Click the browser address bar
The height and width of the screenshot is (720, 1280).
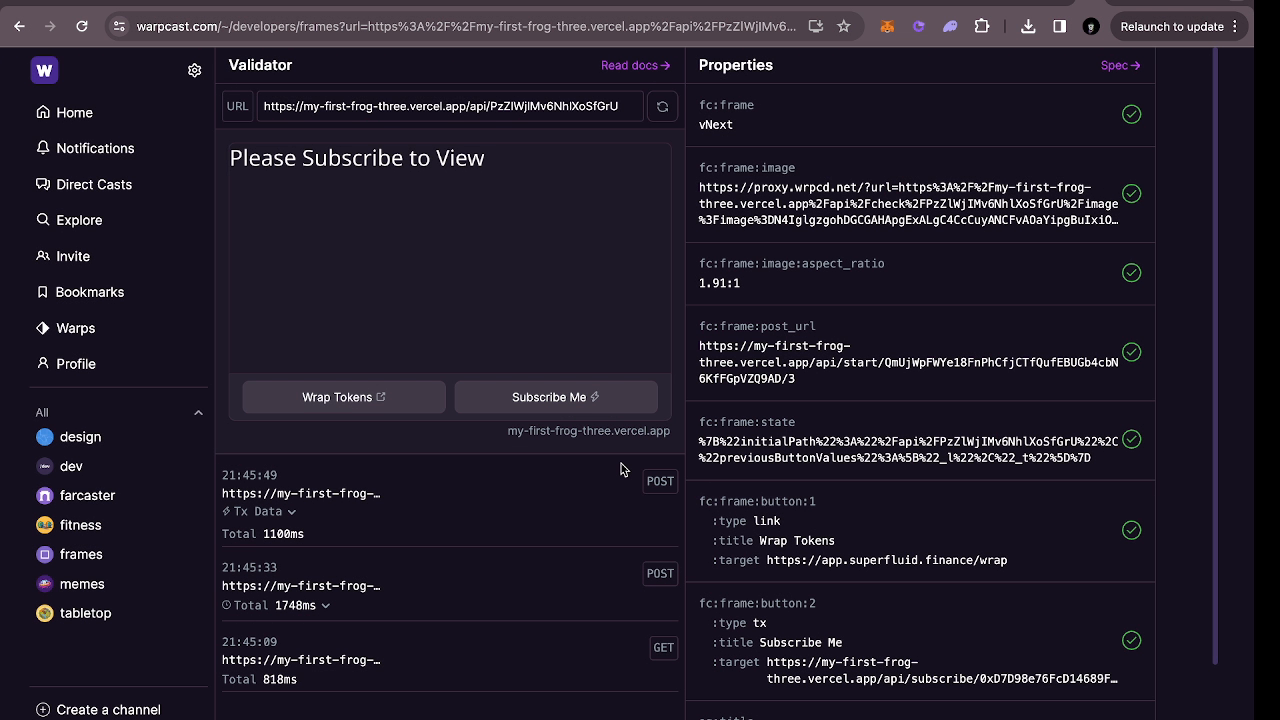pos(466,27)
